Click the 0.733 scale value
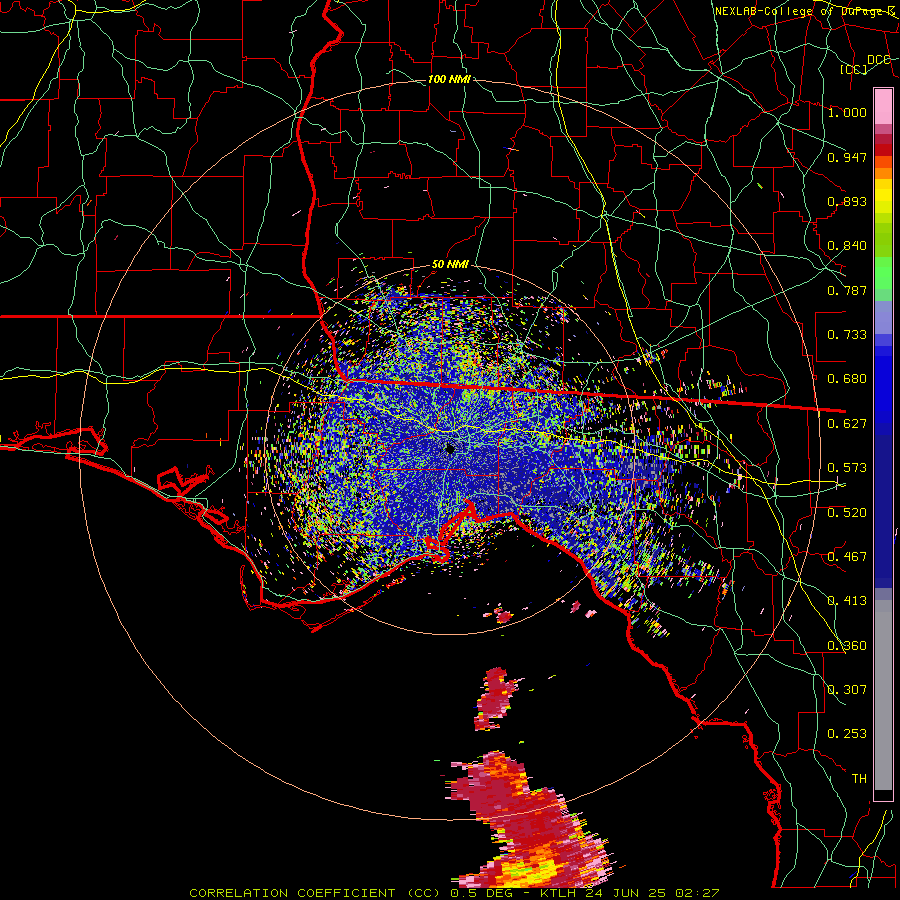The width and height of the screenshot is (900, 900). point(847,335)
